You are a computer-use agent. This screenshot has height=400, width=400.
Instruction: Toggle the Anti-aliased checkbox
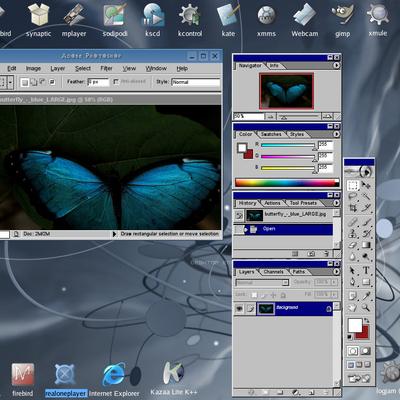coord(116,81)
